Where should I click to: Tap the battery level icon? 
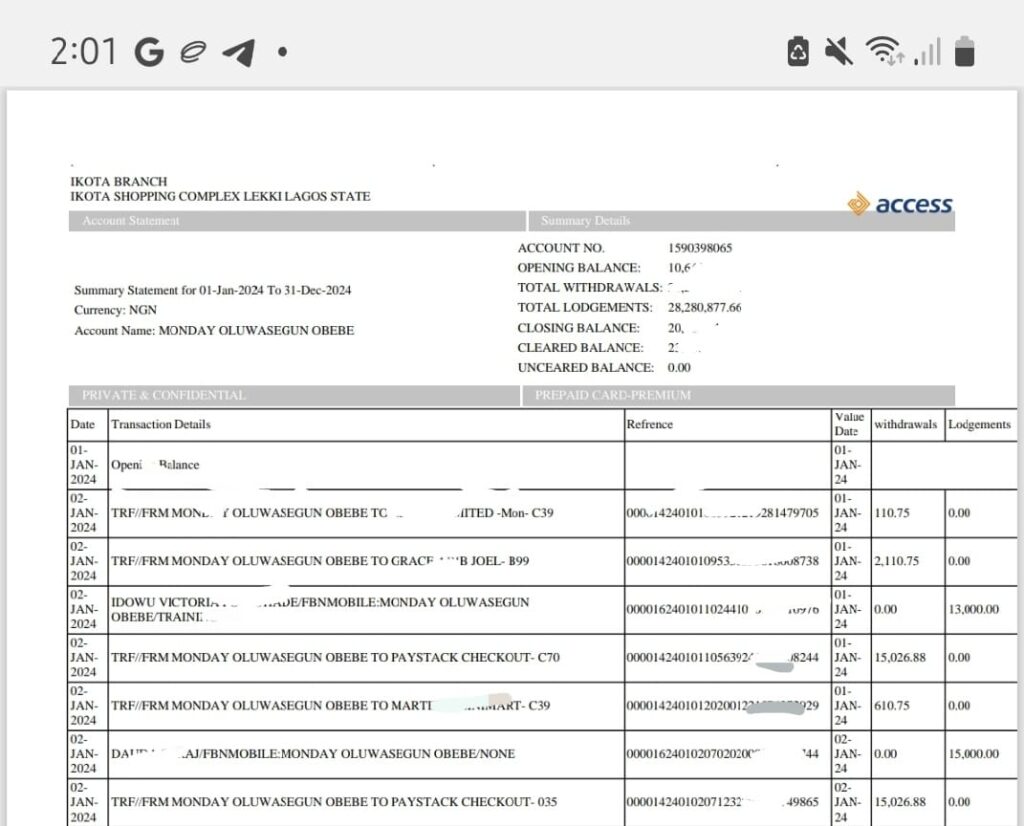coord(965,52)
